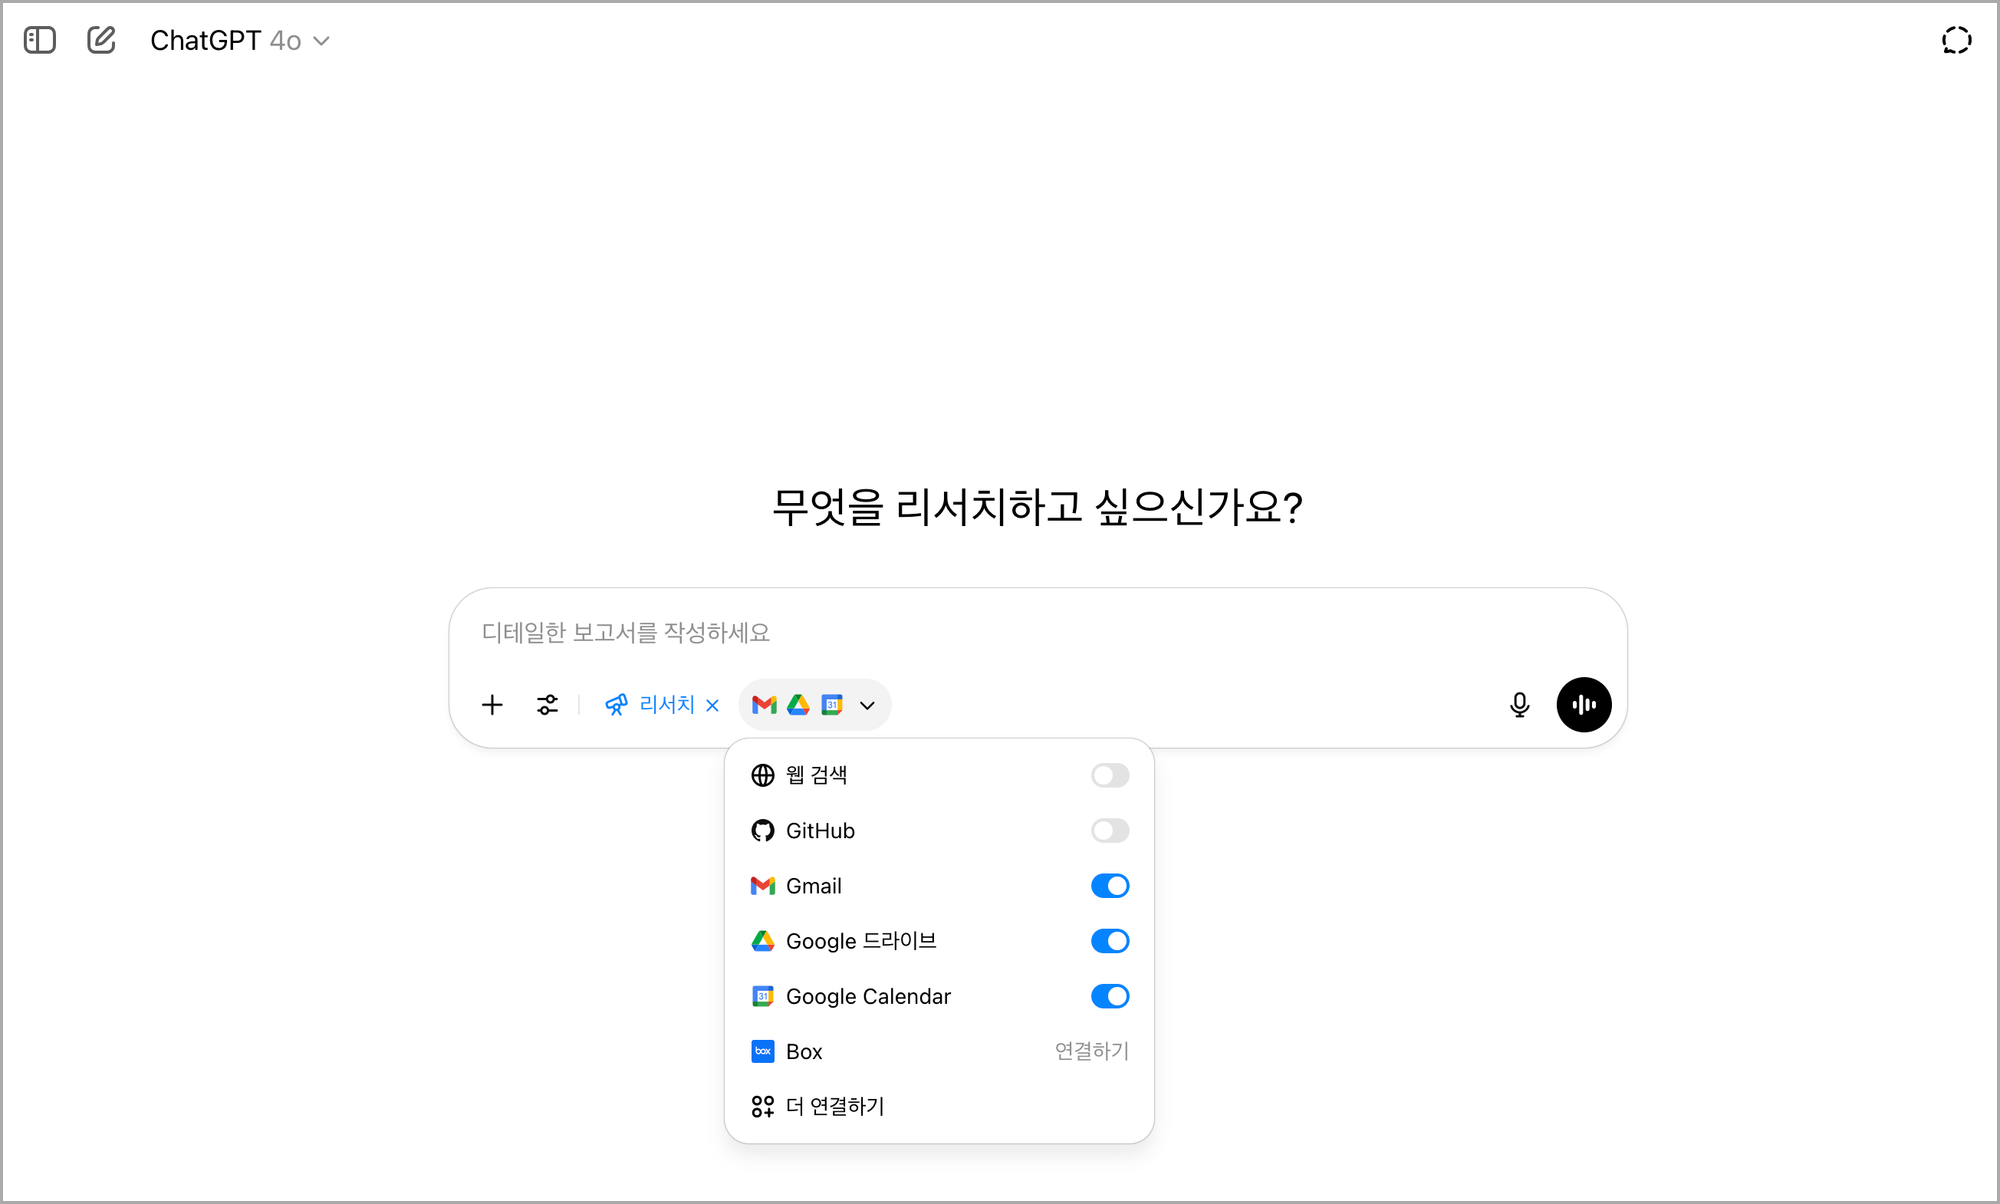The width and height of the screenshot is (2000, 1204).
Task: Open the tools sliders icon
Action: (547, 705)
